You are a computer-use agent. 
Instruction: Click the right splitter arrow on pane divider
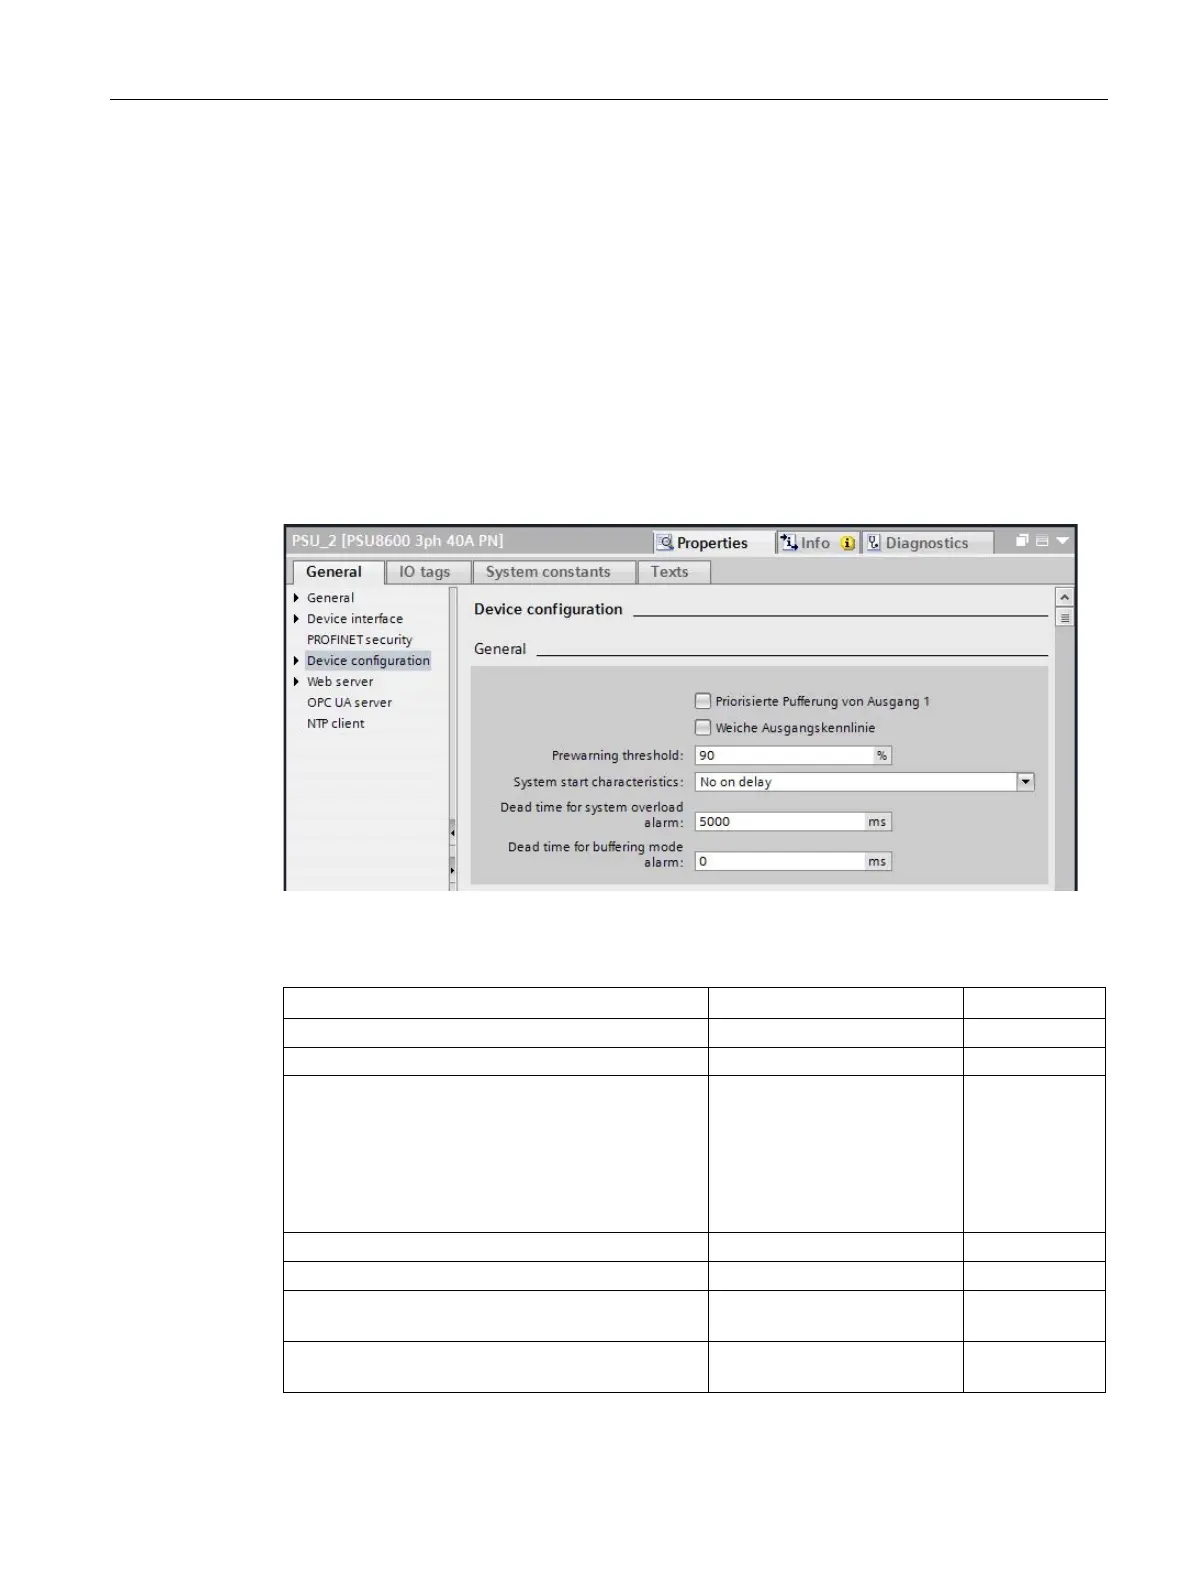[x=452, y=870]
